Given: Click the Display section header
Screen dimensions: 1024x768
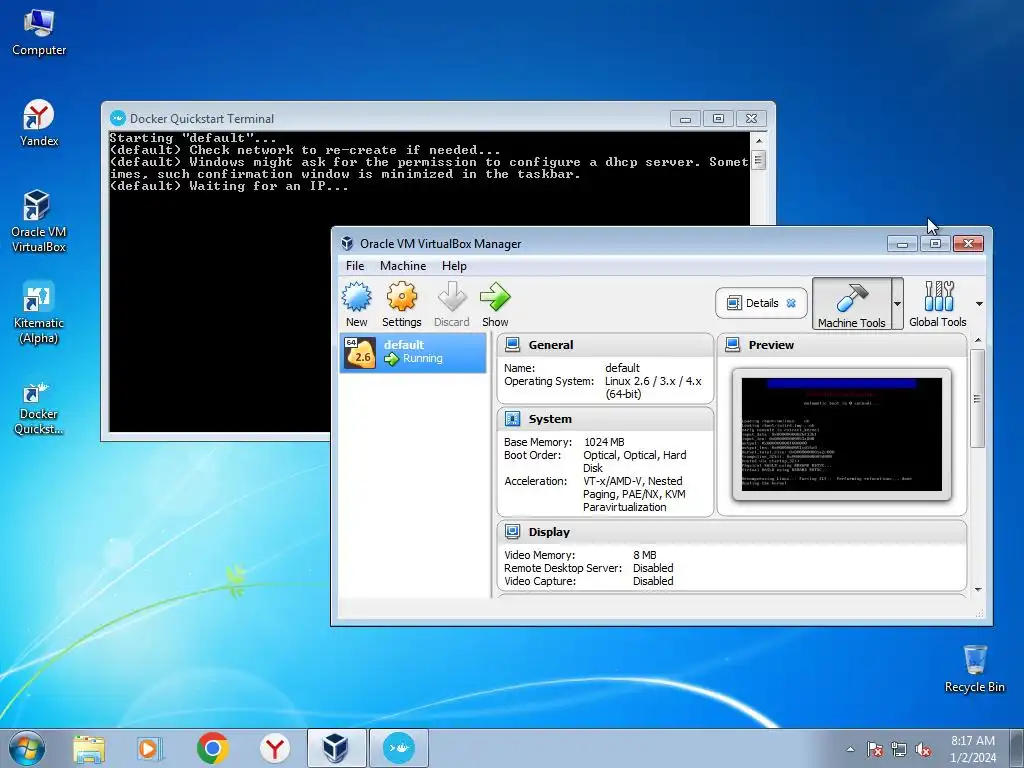Looking at the screenshot, I should (x=731, y=532).
